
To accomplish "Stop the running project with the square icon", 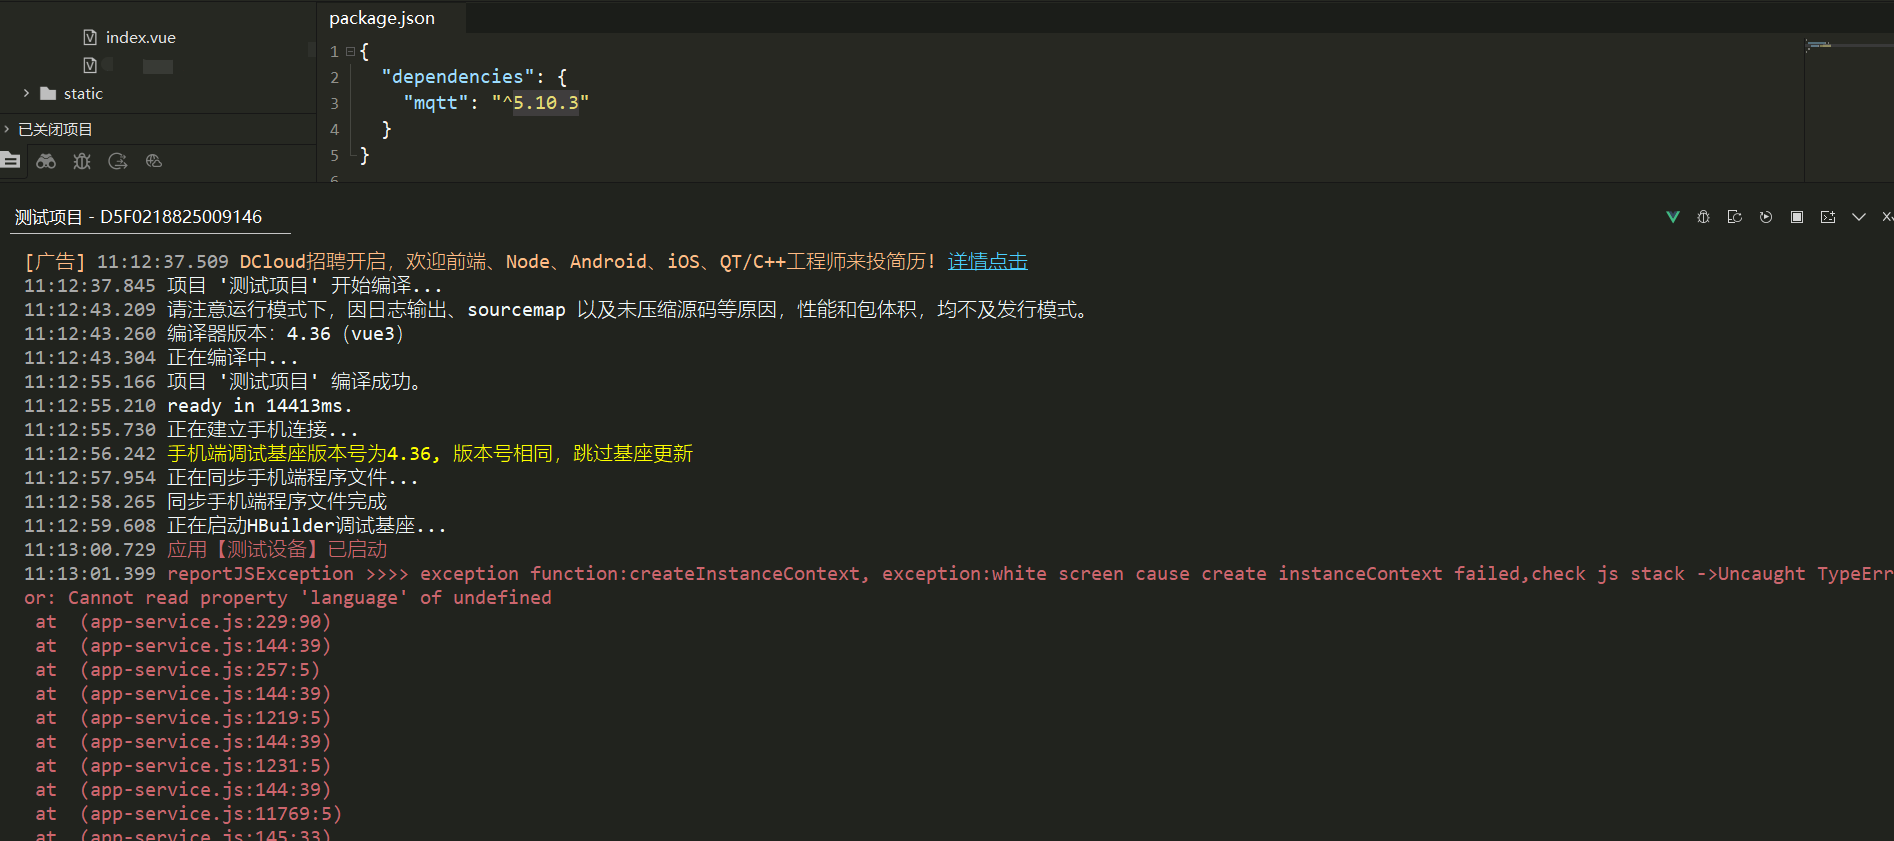I will click(1797, 217).
